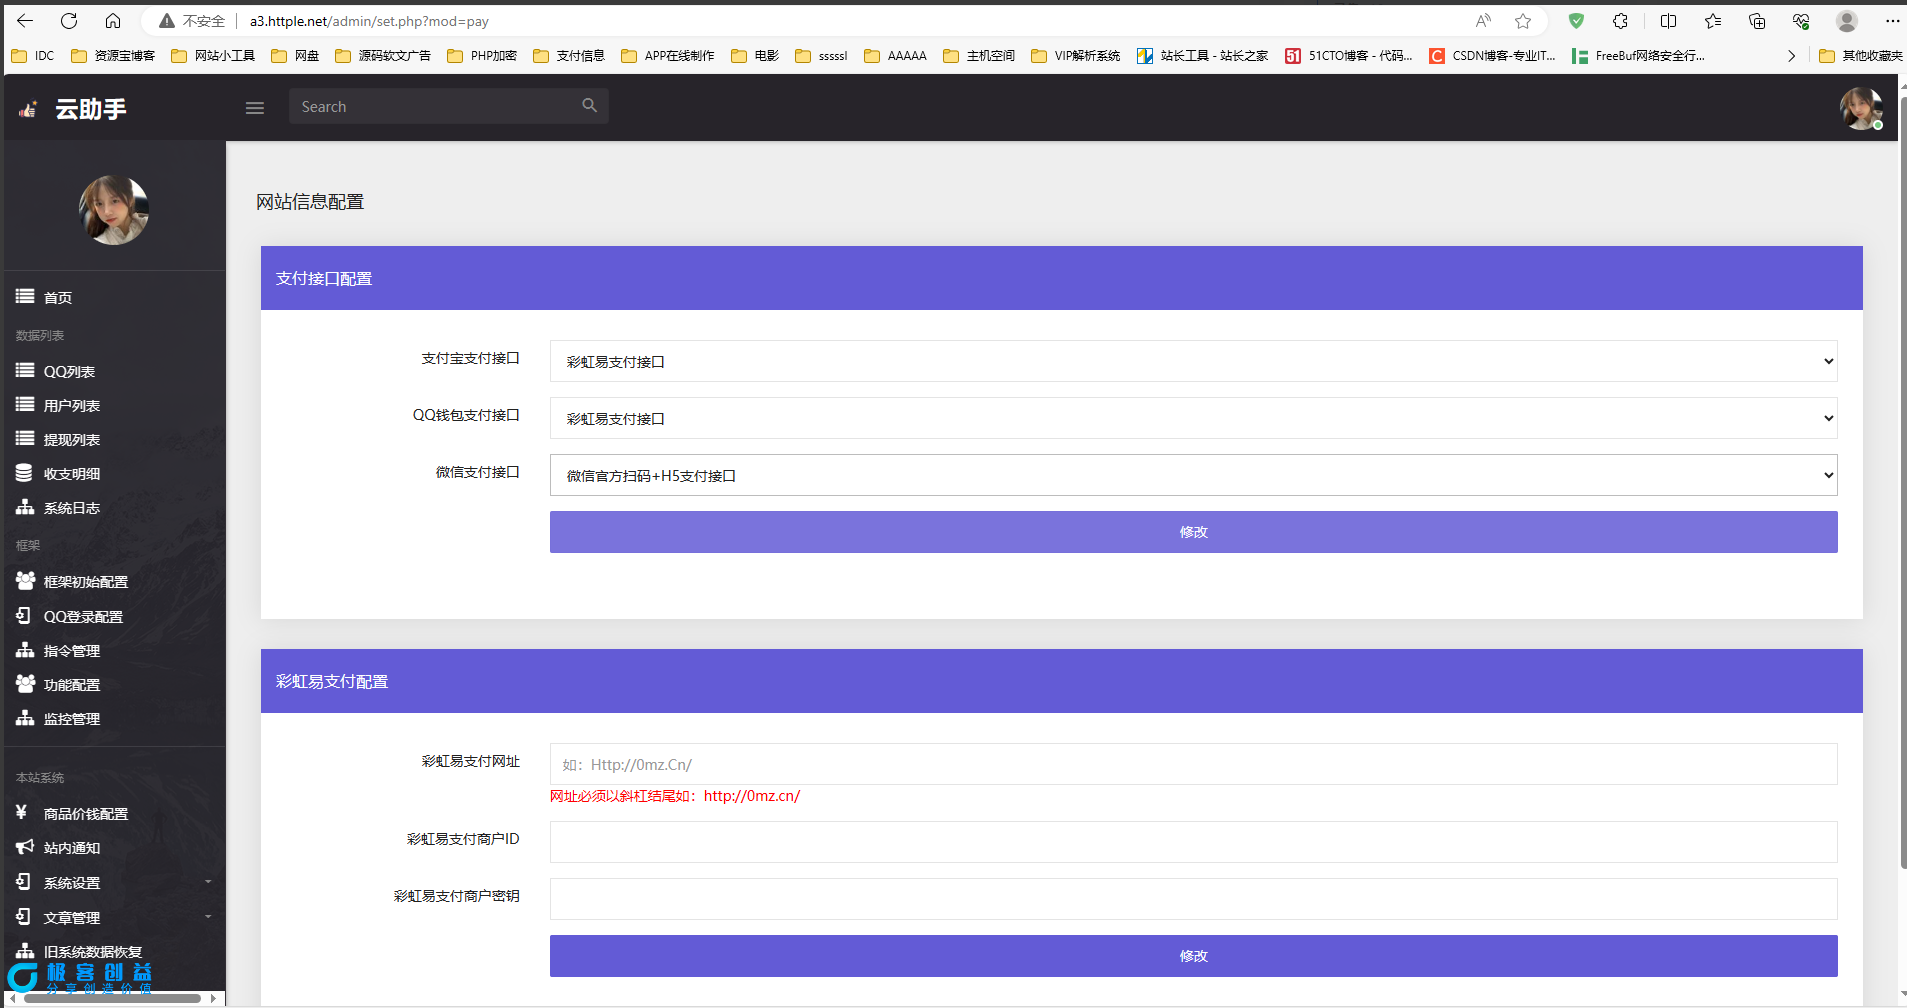Add page to favorites with star icon

(1522, 21)
